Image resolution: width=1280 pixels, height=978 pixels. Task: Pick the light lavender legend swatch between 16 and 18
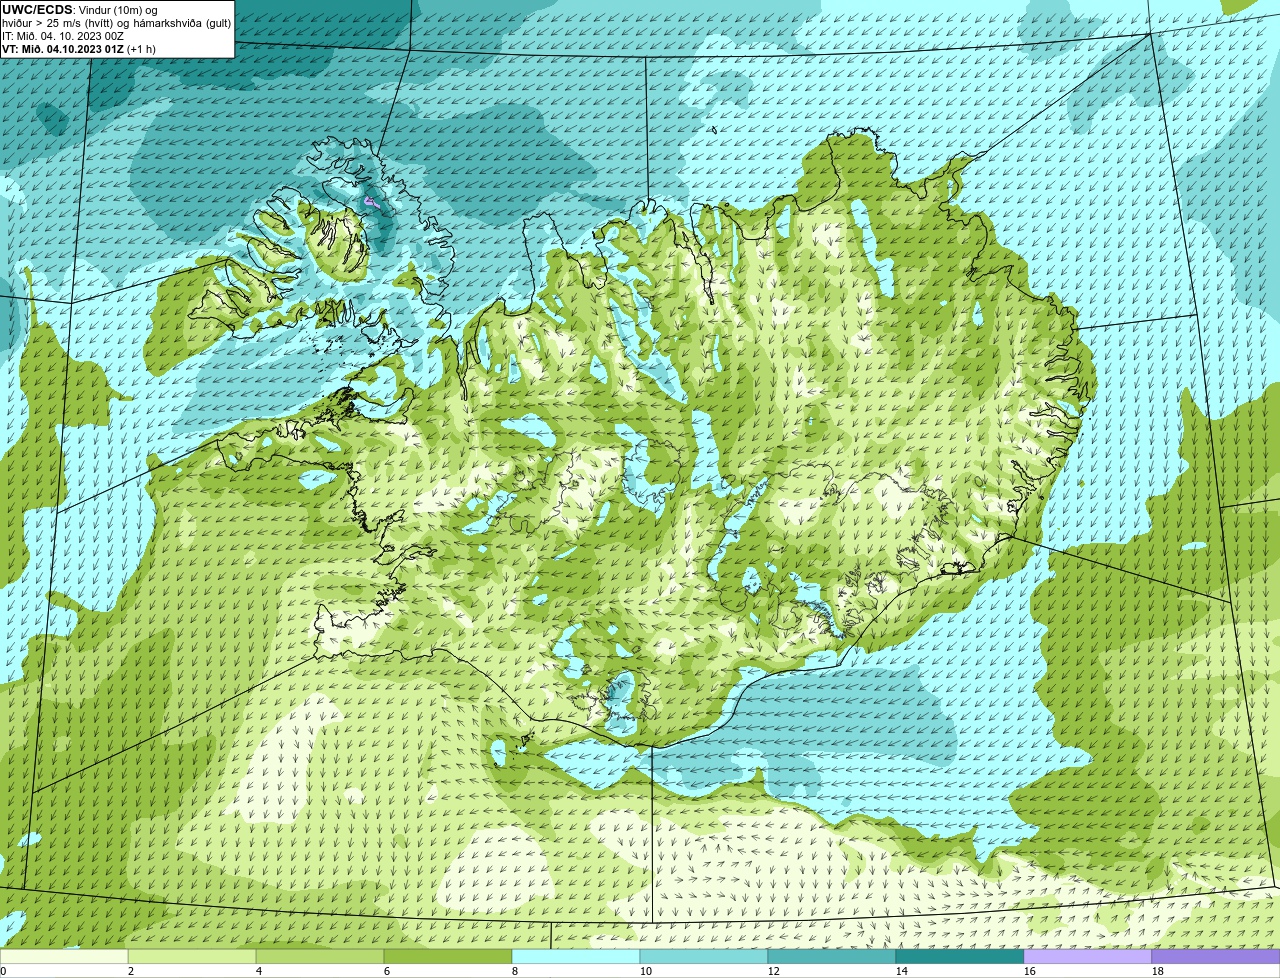pos(1088,957)
